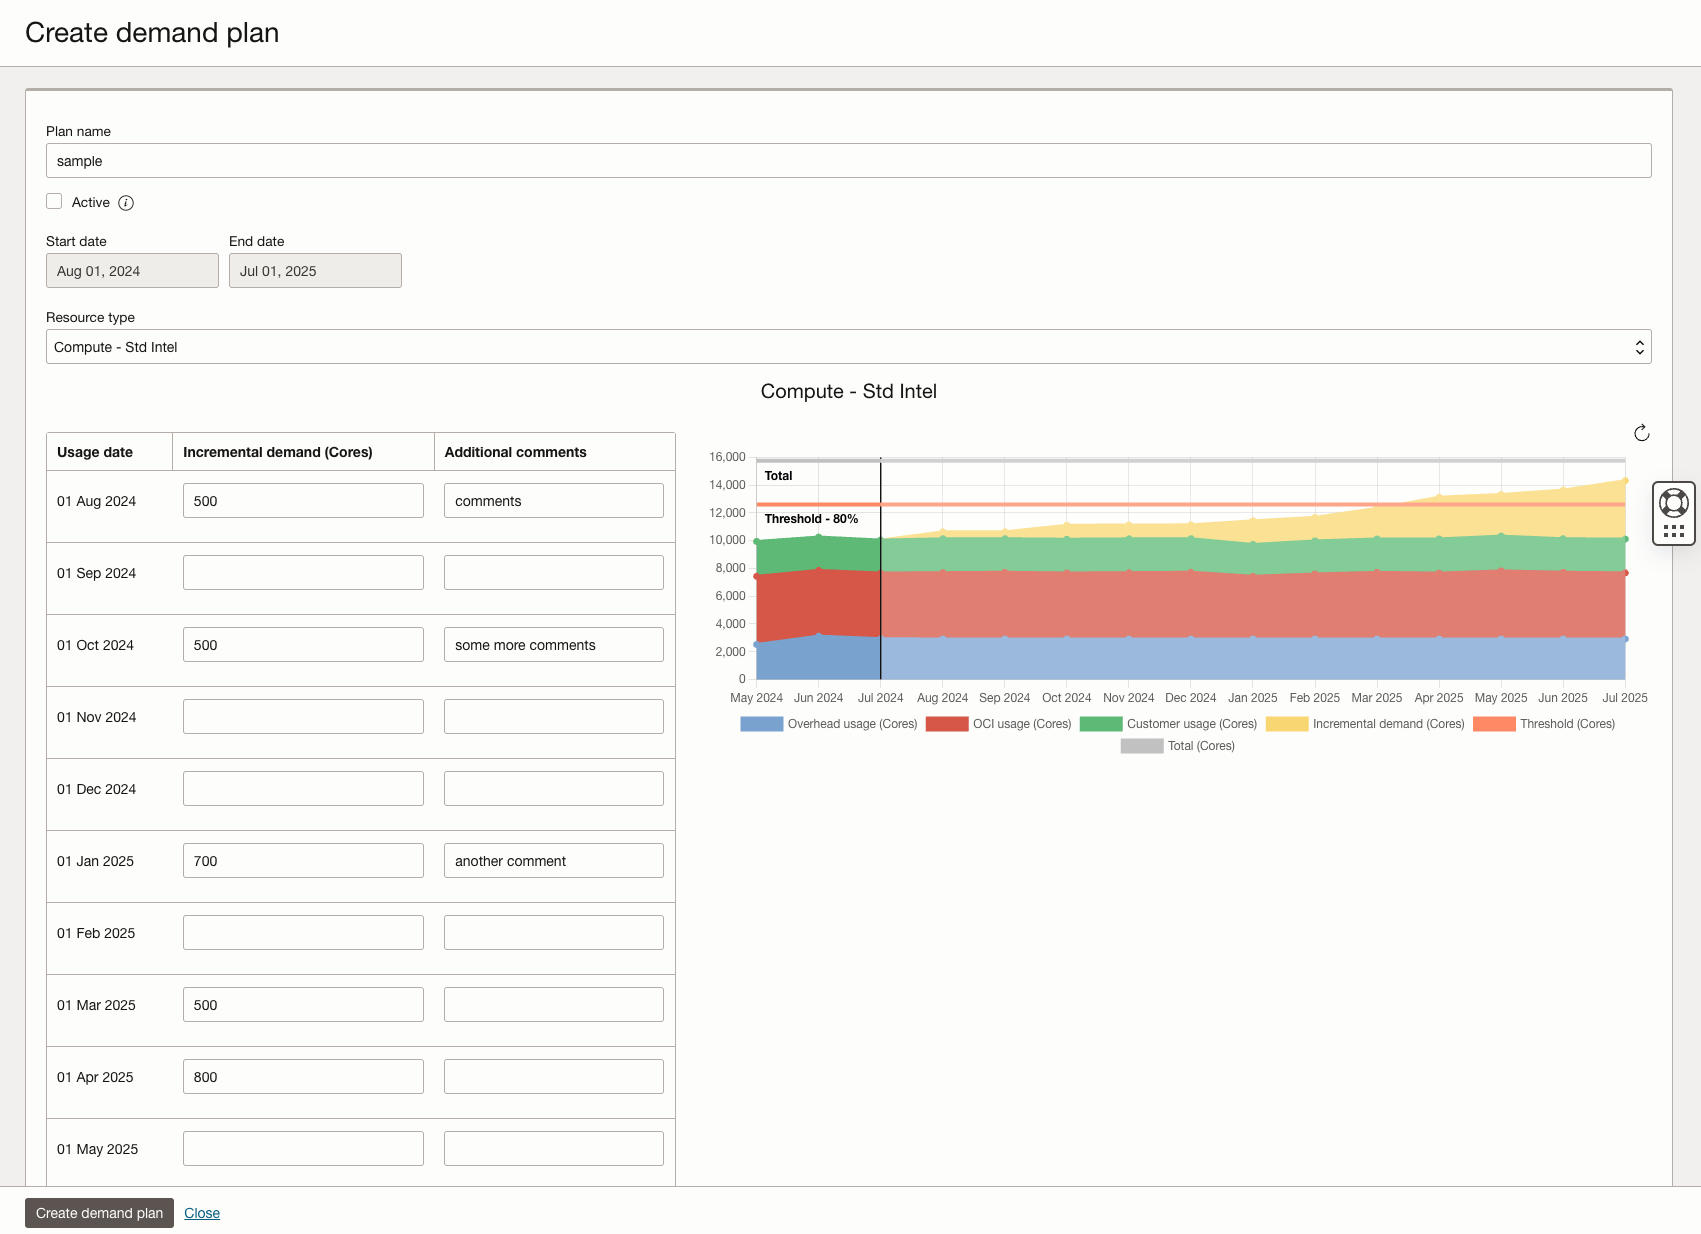Enable the Active checkbox
This screenshot has height=1234, width=1701.
point(54,201)
